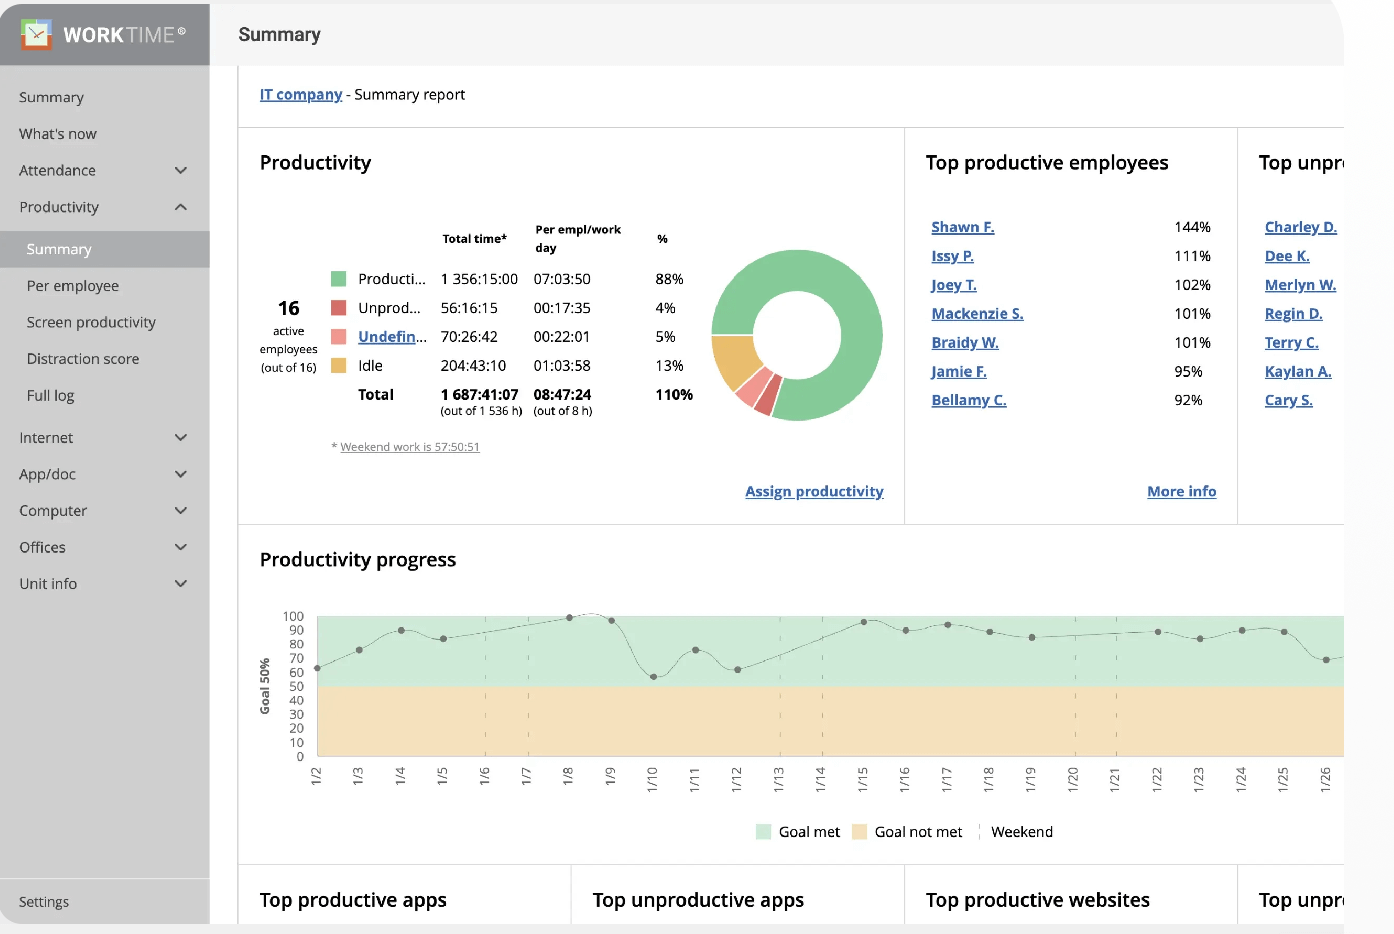
Task: Open "Assign productivity"
Action: coord(814,491)
